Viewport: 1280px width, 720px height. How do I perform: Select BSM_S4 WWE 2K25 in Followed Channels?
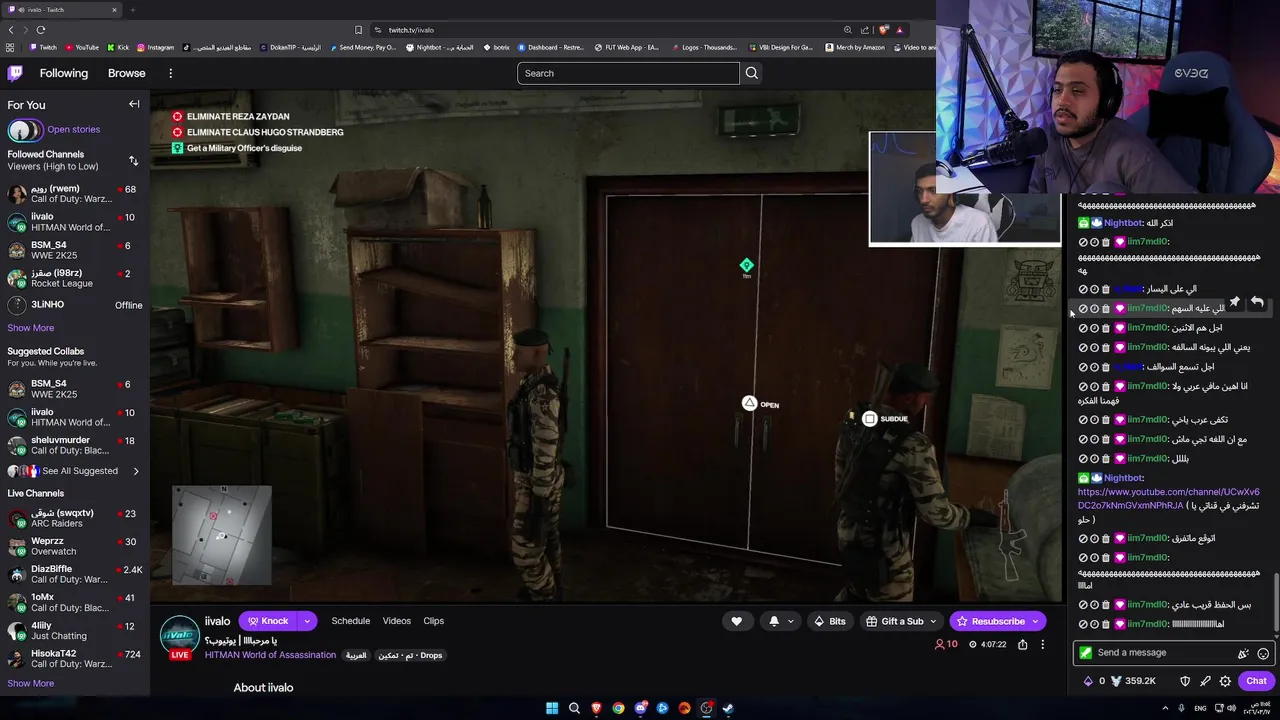(75, 250)
